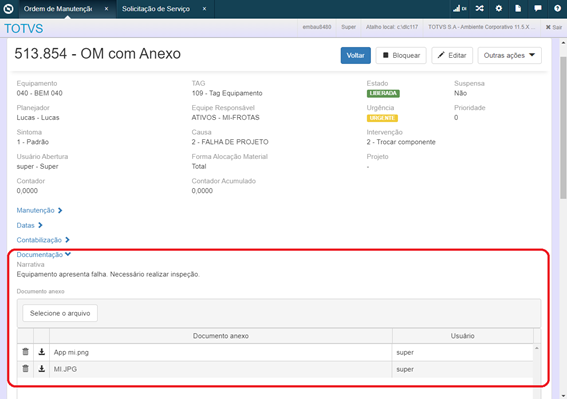Click the Usuário column header
Viewport: 567px width, 399px height.
462,336
